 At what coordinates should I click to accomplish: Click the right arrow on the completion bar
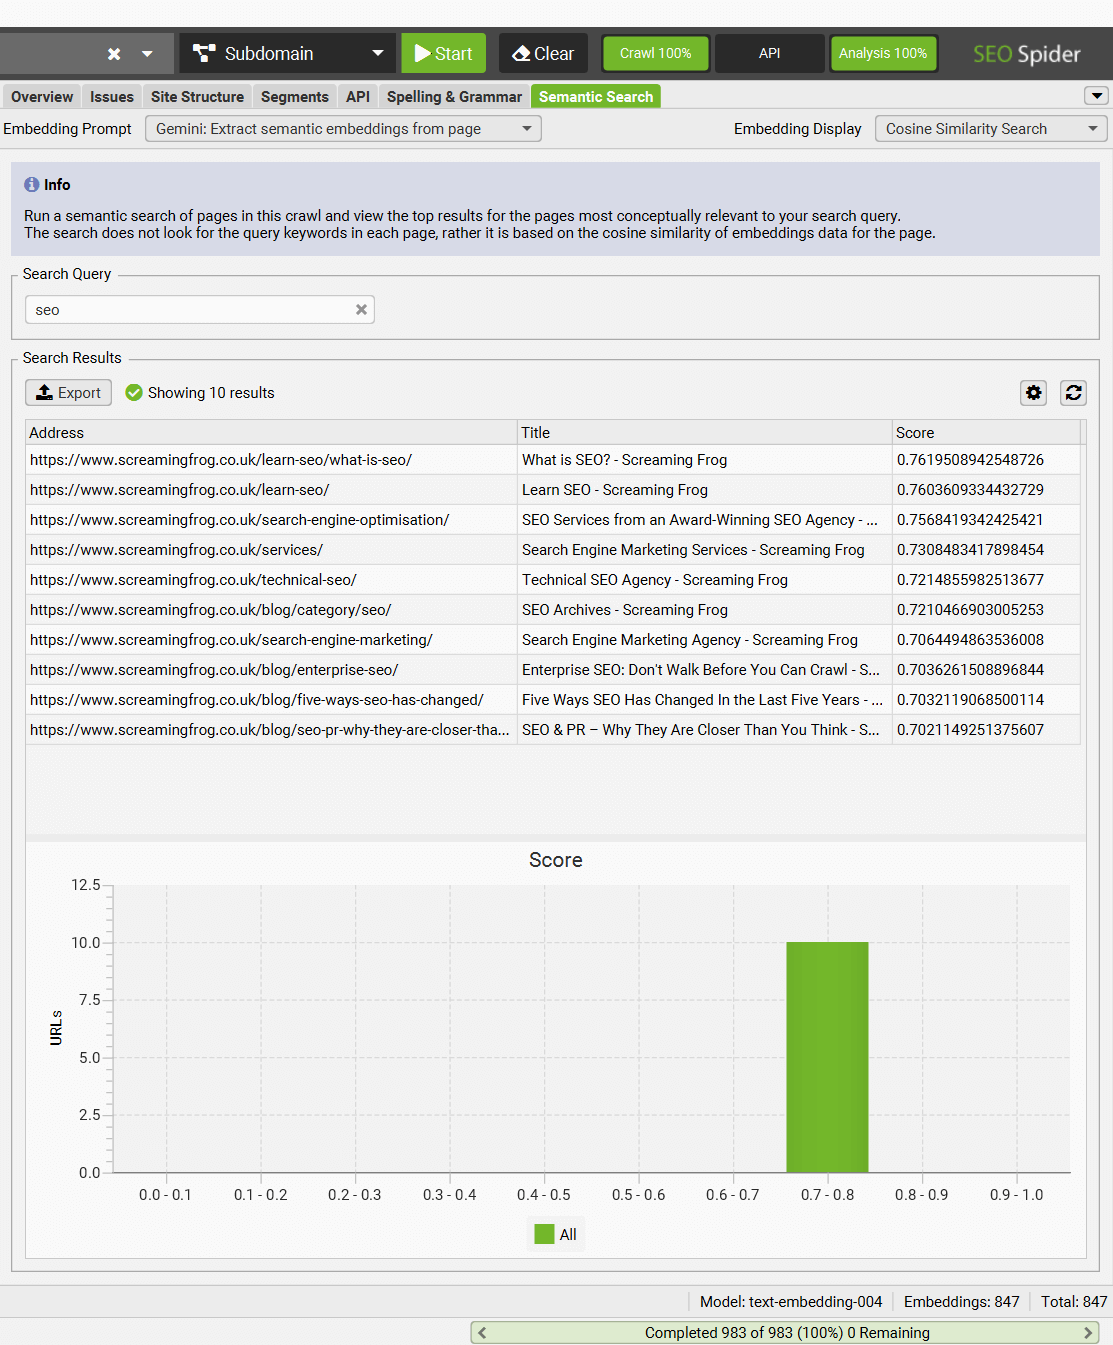1090,1332
